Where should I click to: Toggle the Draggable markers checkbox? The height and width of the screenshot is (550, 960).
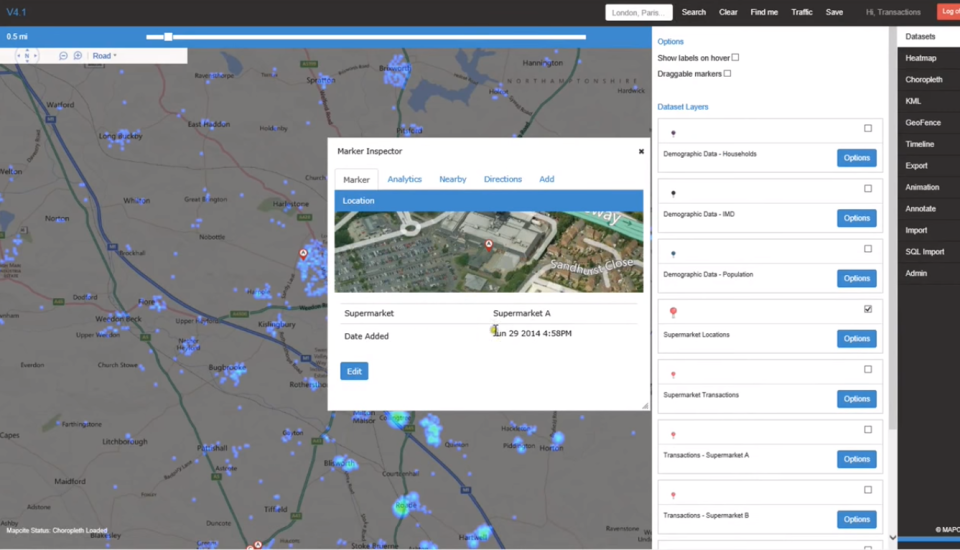click(727, 73)
